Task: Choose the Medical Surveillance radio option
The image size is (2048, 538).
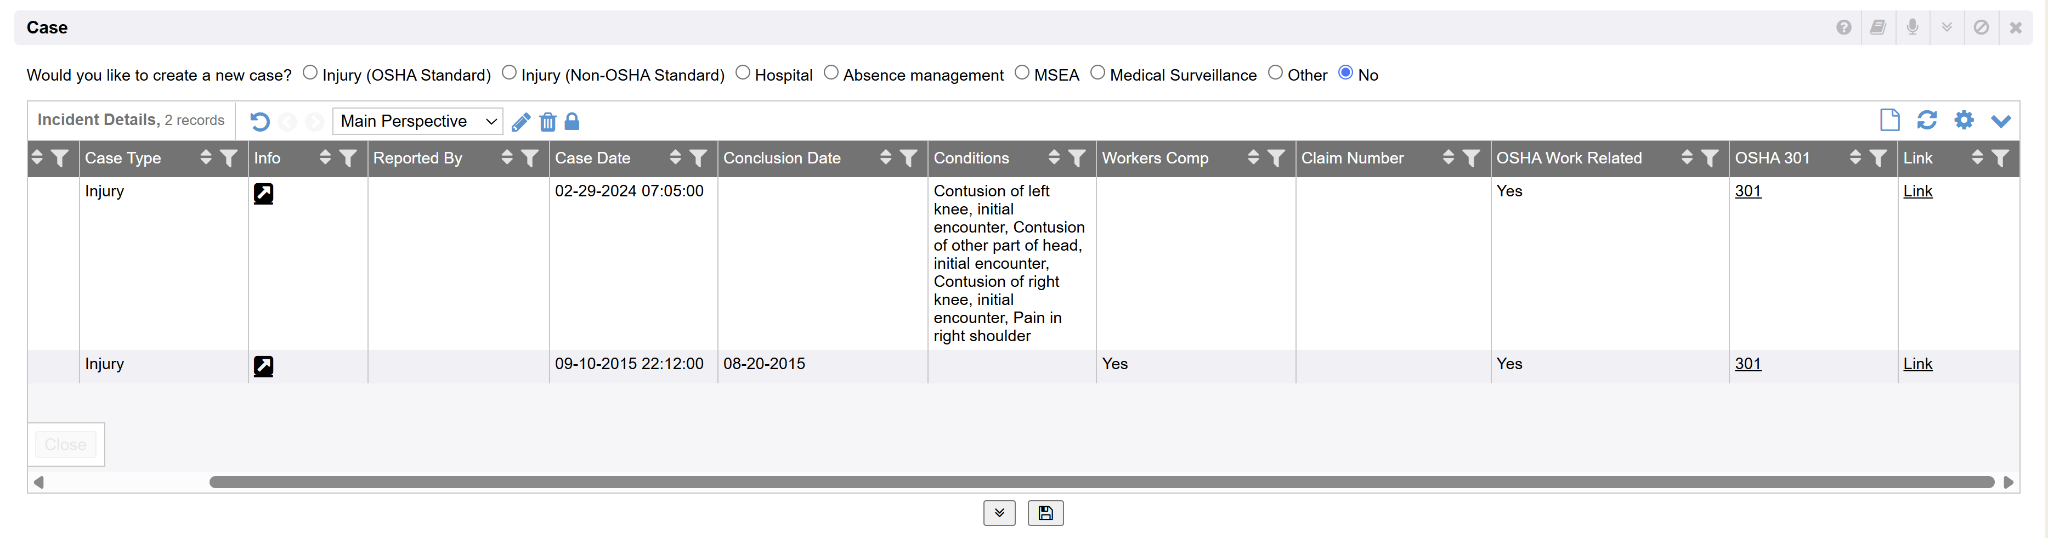Action: [1098, 73]
